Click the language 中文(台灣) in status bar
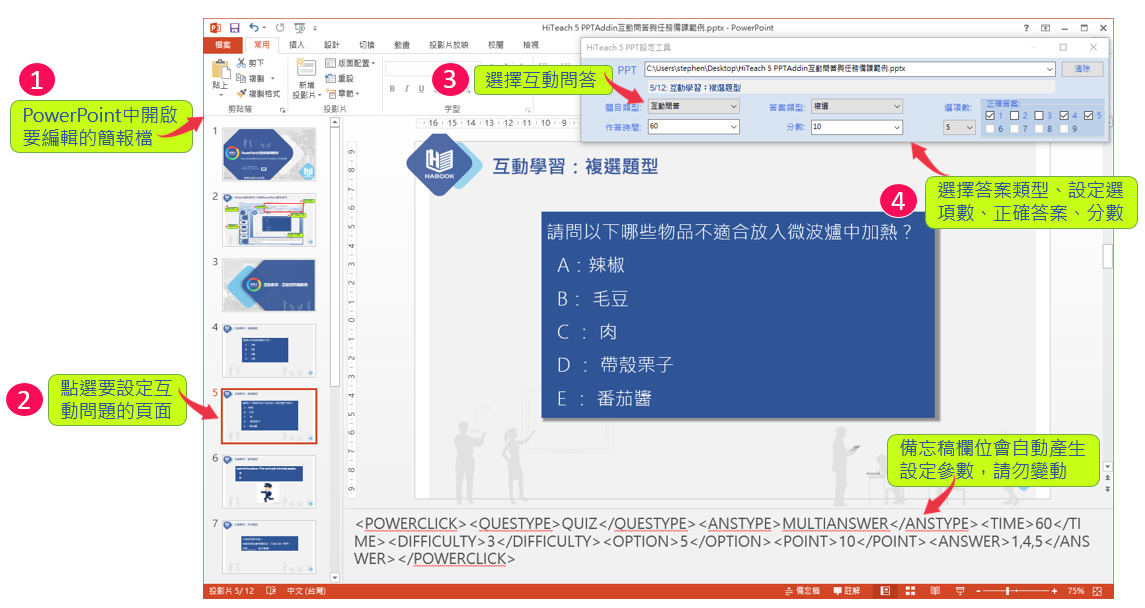Image resolution: width=1145 pixels, height=608 pixels. coord(307,590)
